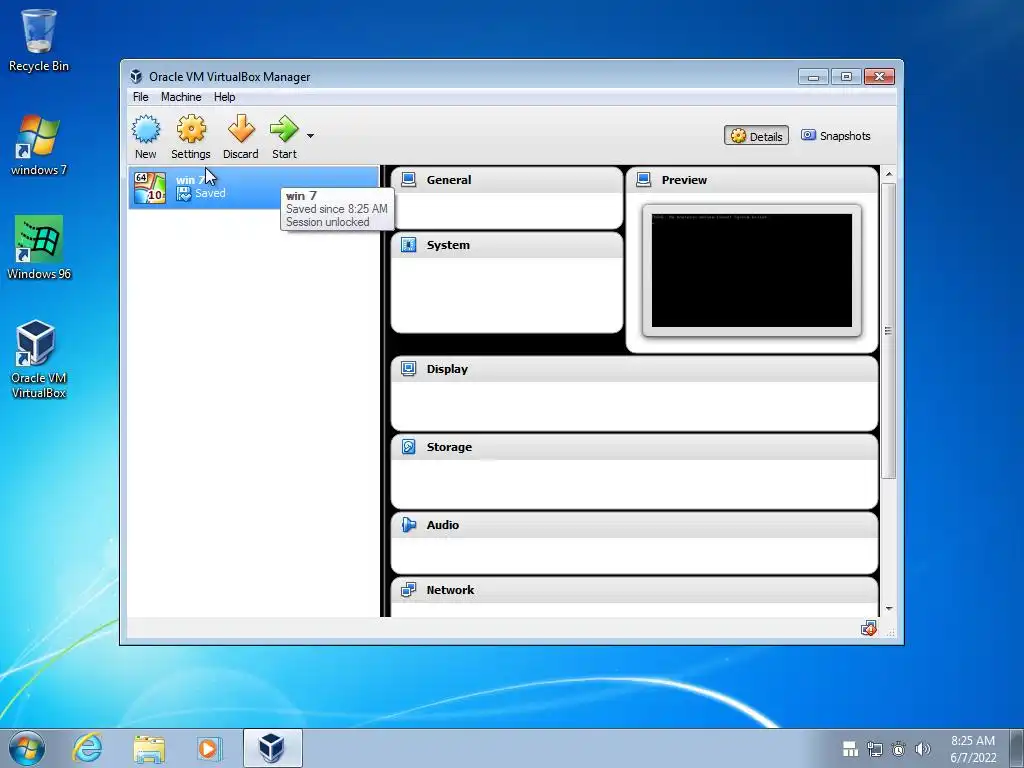Click the VM preview thumbnail screen
This screenshot has width=1024, height=768.
tap(752, 270)
